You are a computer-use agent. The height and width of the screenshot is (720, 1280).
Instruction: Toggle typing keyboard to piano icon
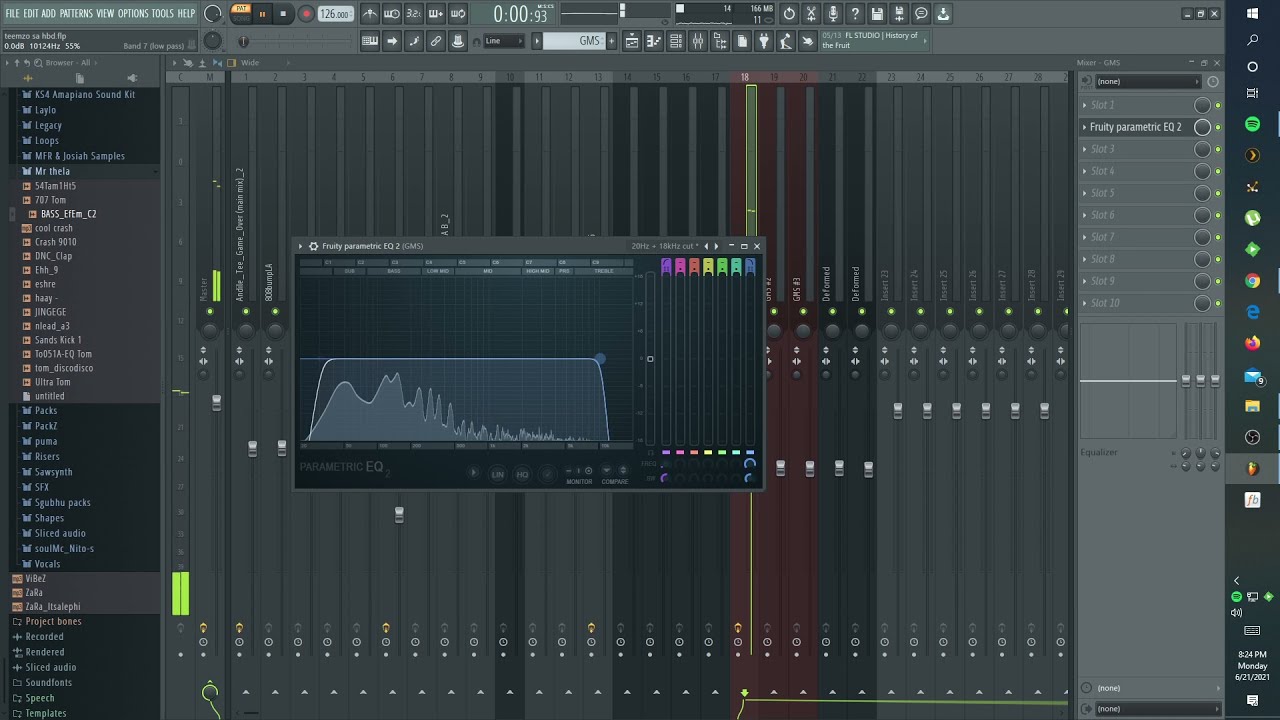tap(370, 41)
